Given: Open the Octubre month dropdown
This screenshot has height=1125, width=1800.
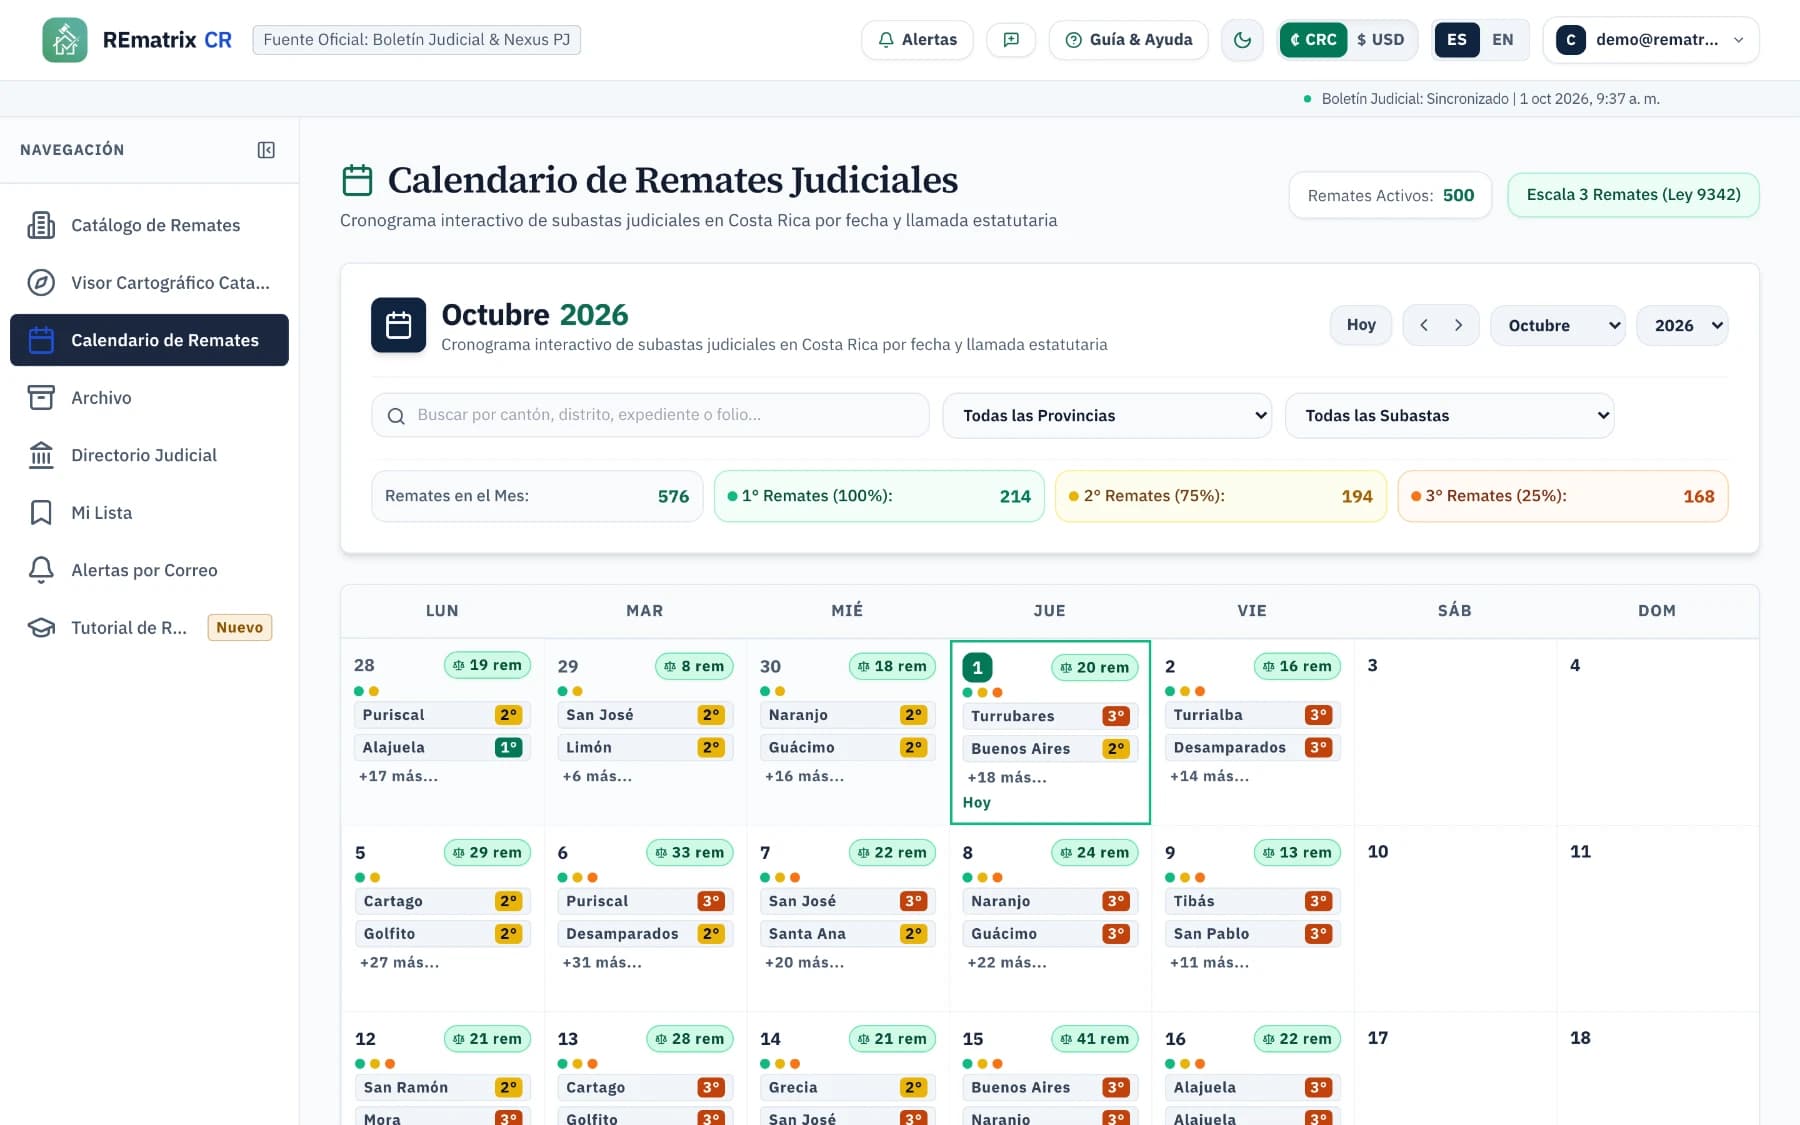Looking at the screenshot, I should coord(1558,325).
